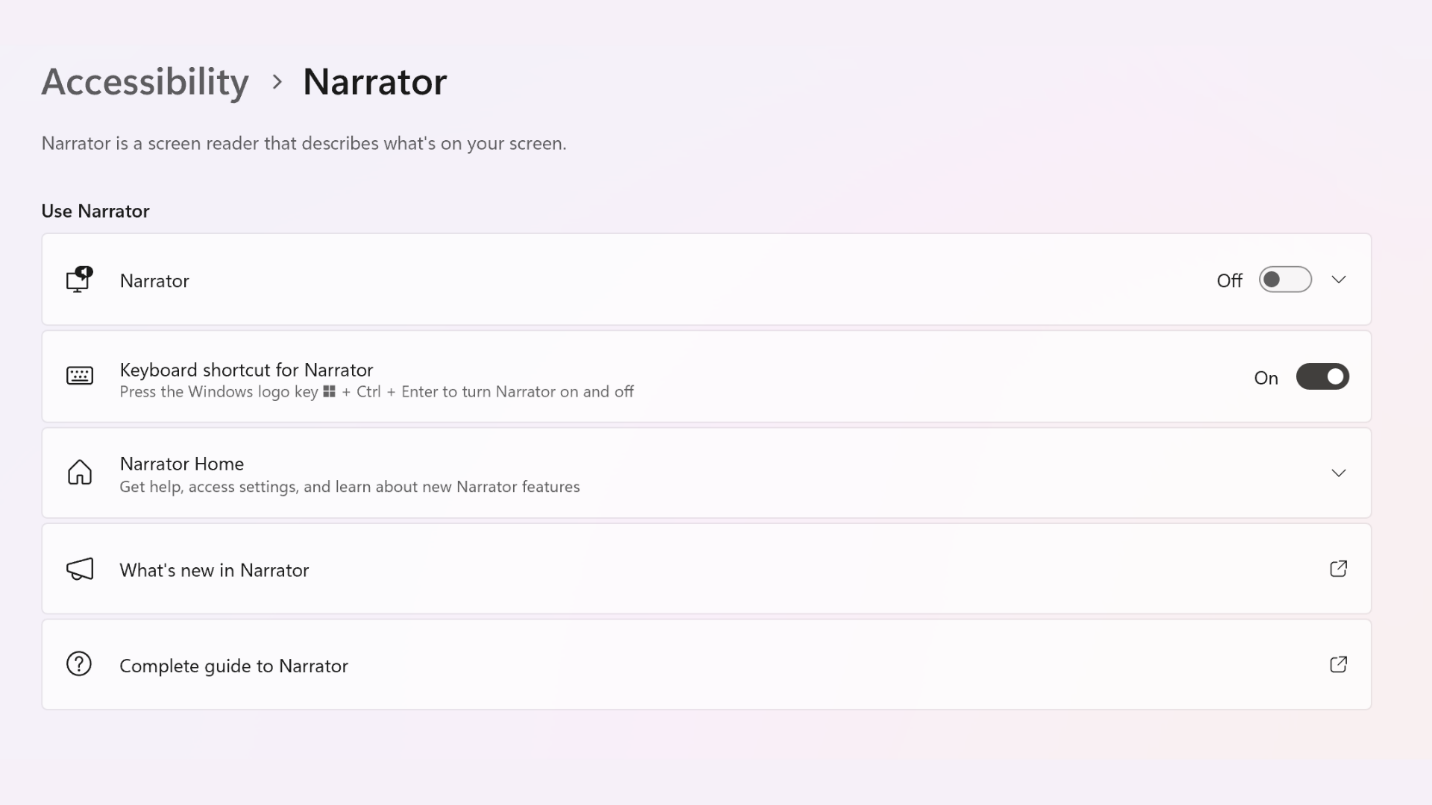Click the Use Narrator section heading

(x=95, y=211)
